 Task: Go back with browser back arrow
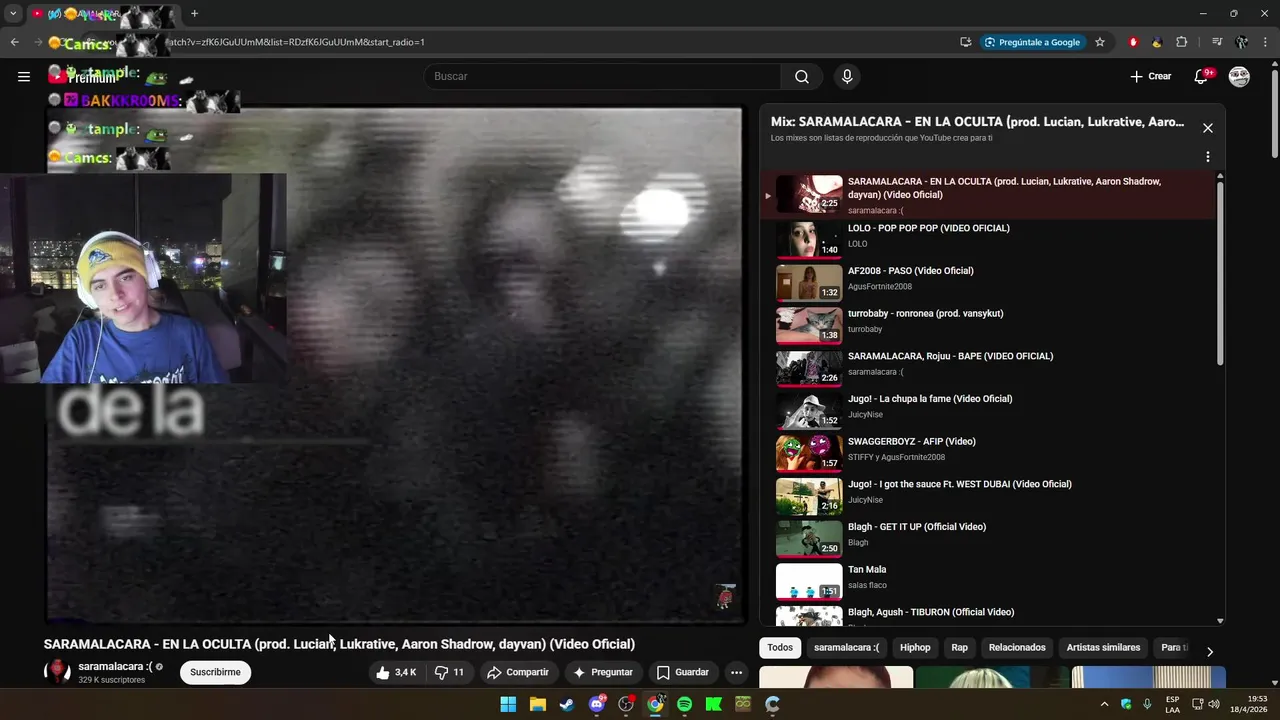[x=14, y=42]
